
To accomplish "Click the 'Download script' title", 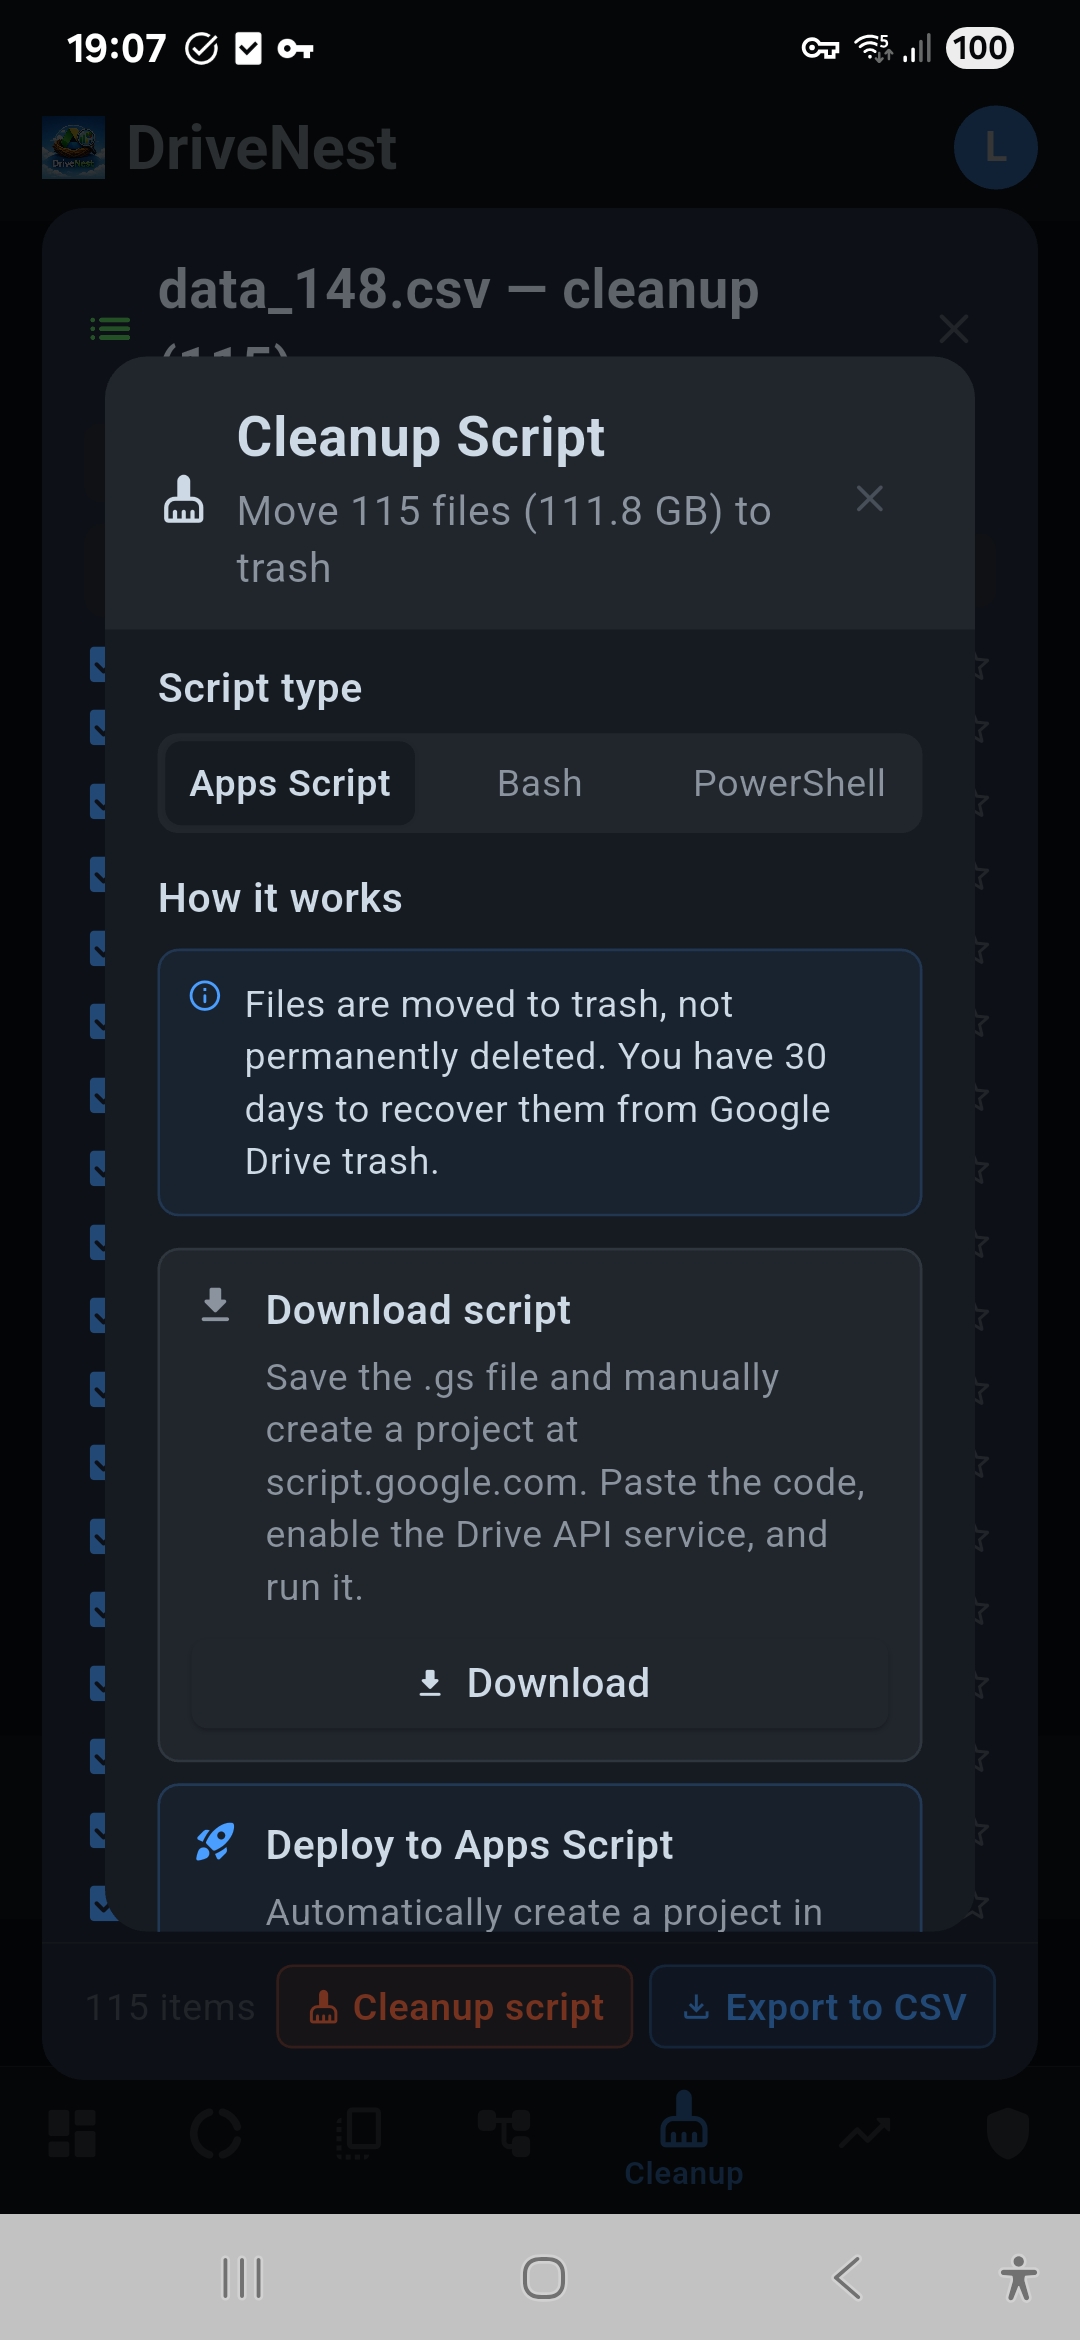I will (x=418, y=1310).
